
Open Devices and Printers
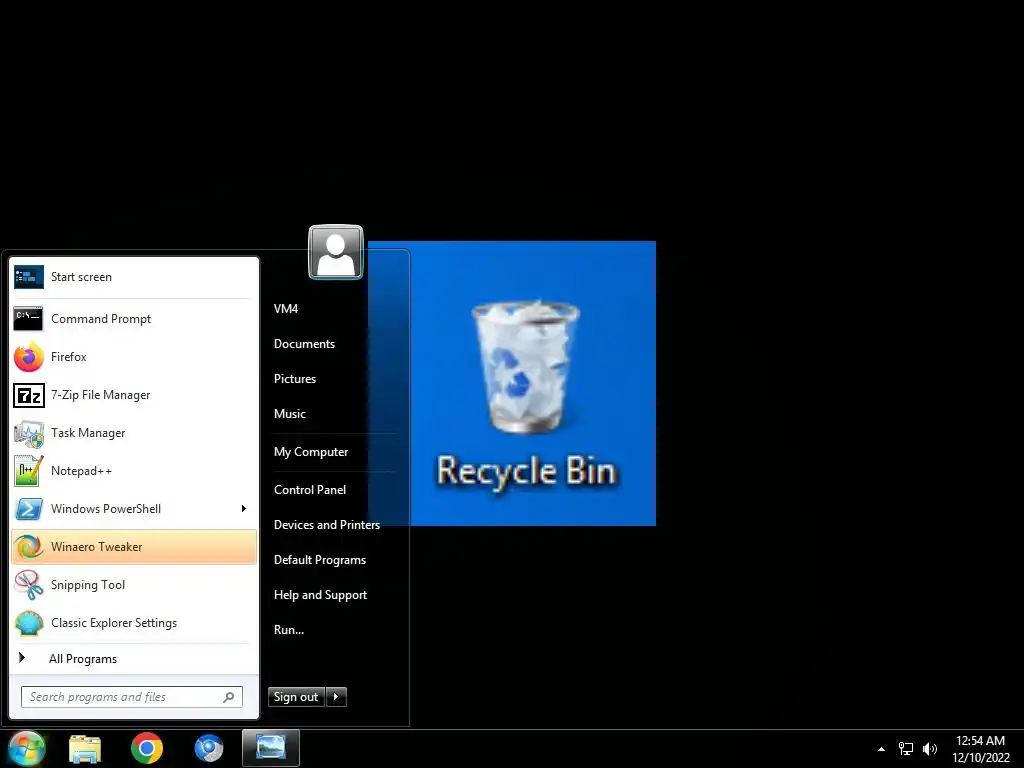pos(327,525)
